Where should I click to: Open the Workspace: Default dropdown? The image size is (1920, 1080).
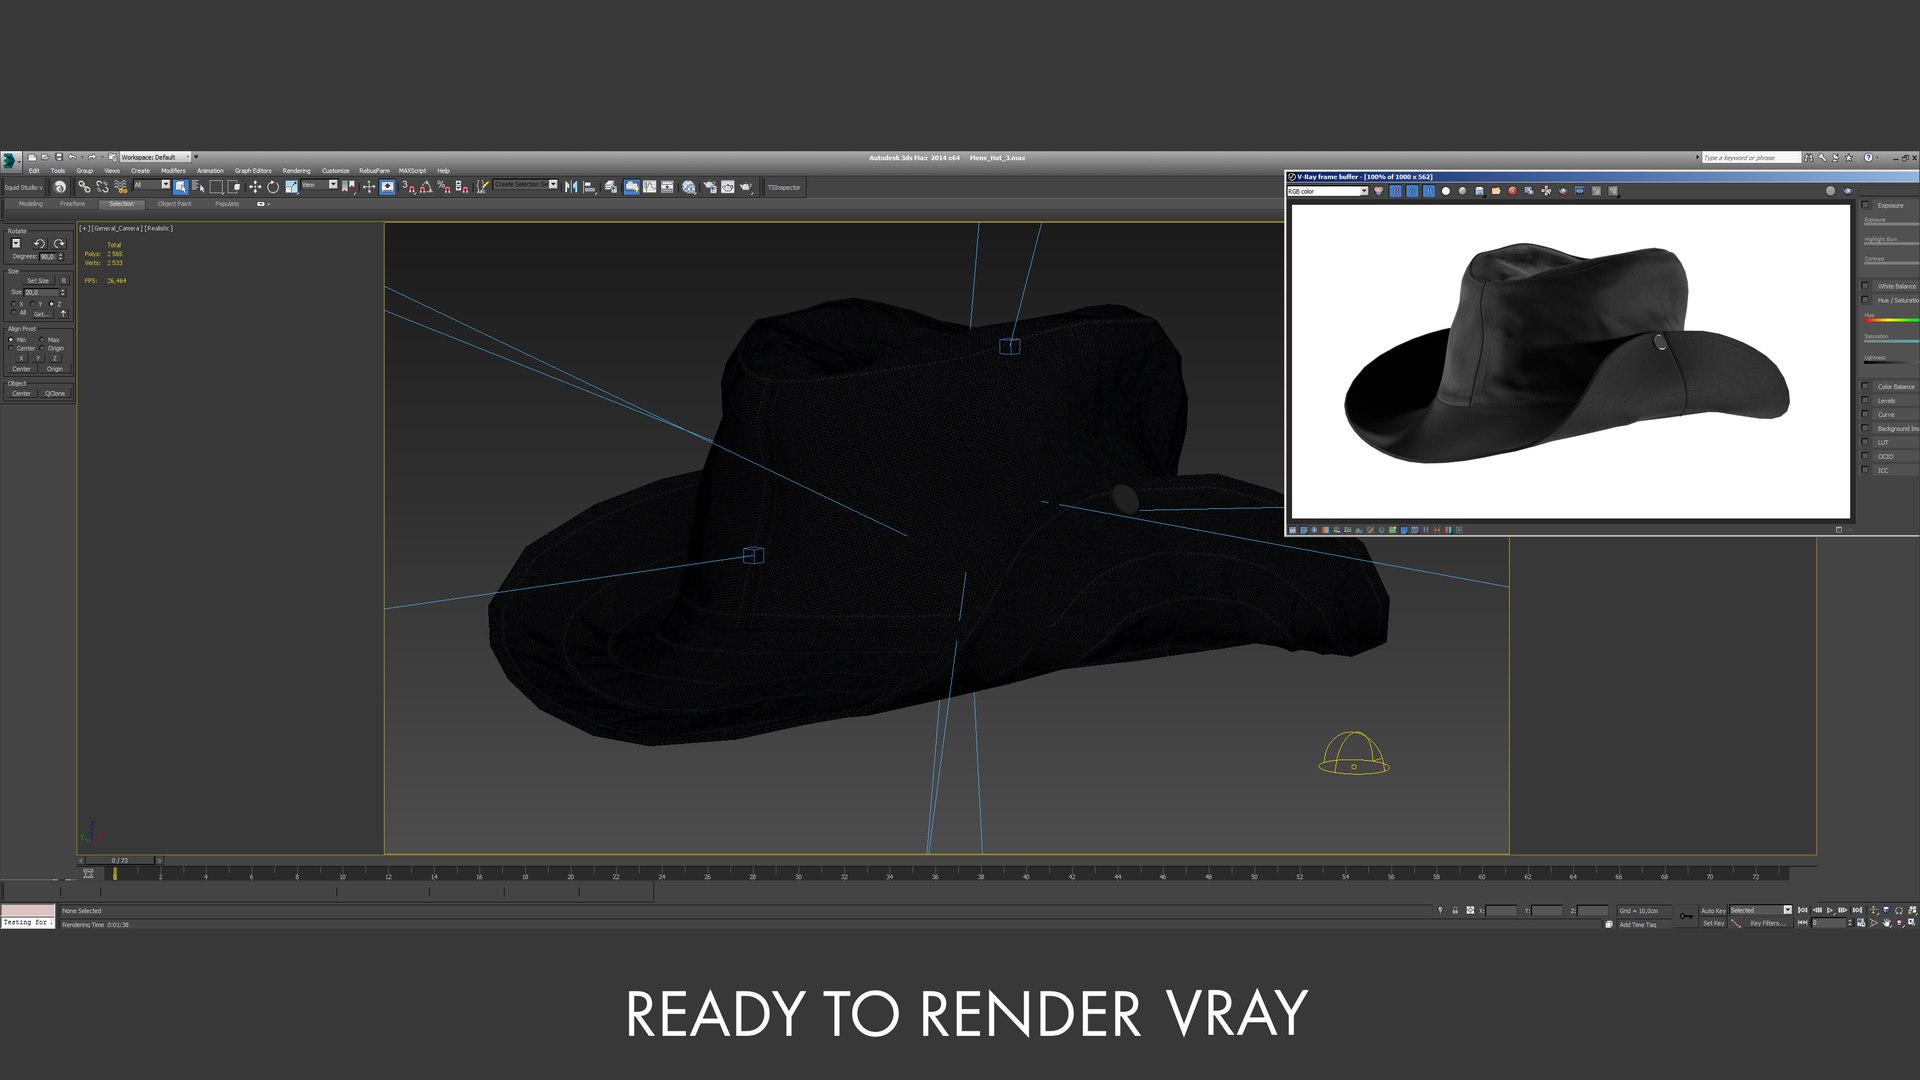coord(154,157)
